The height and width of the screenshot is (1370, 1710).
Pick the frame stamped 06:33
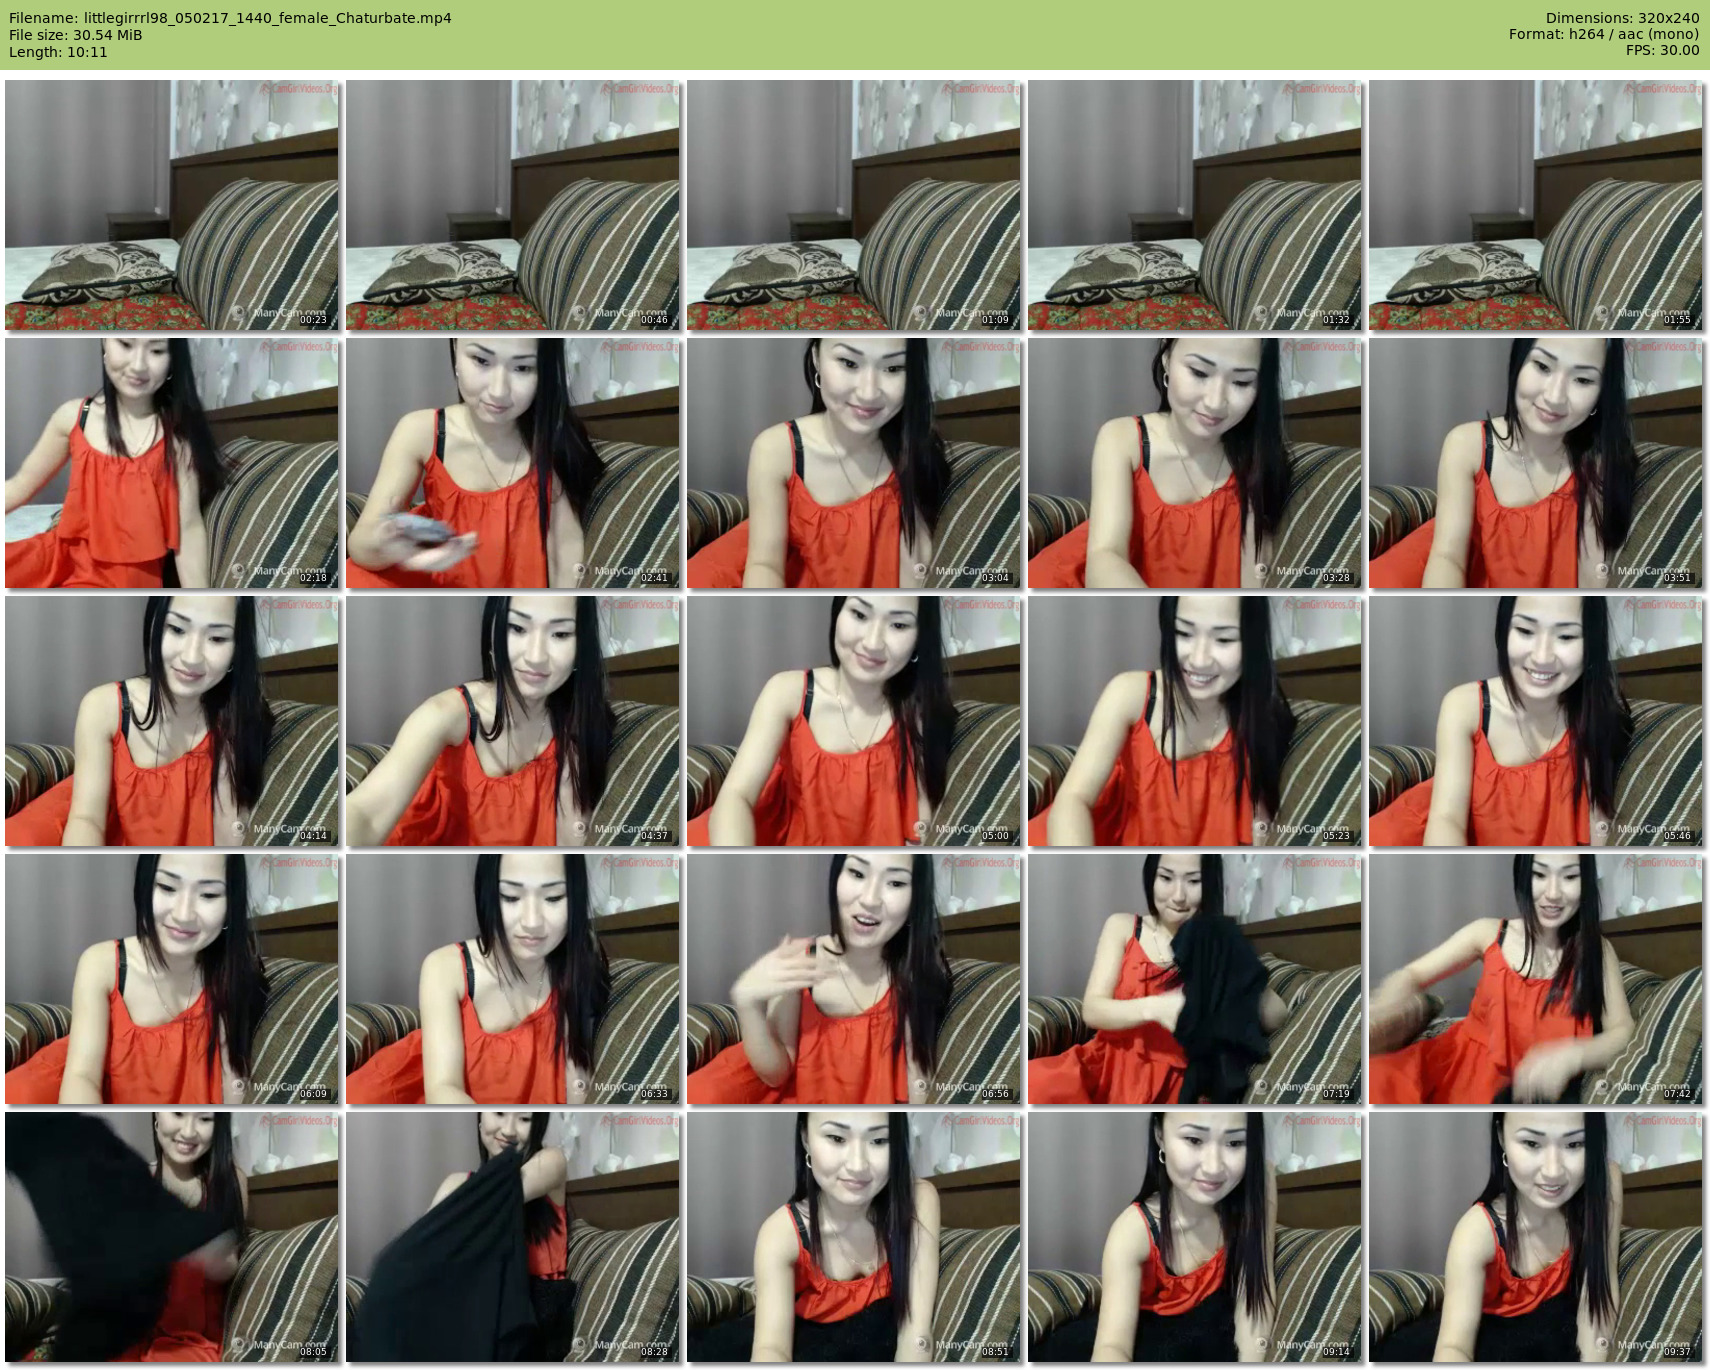tap(513, 979)
